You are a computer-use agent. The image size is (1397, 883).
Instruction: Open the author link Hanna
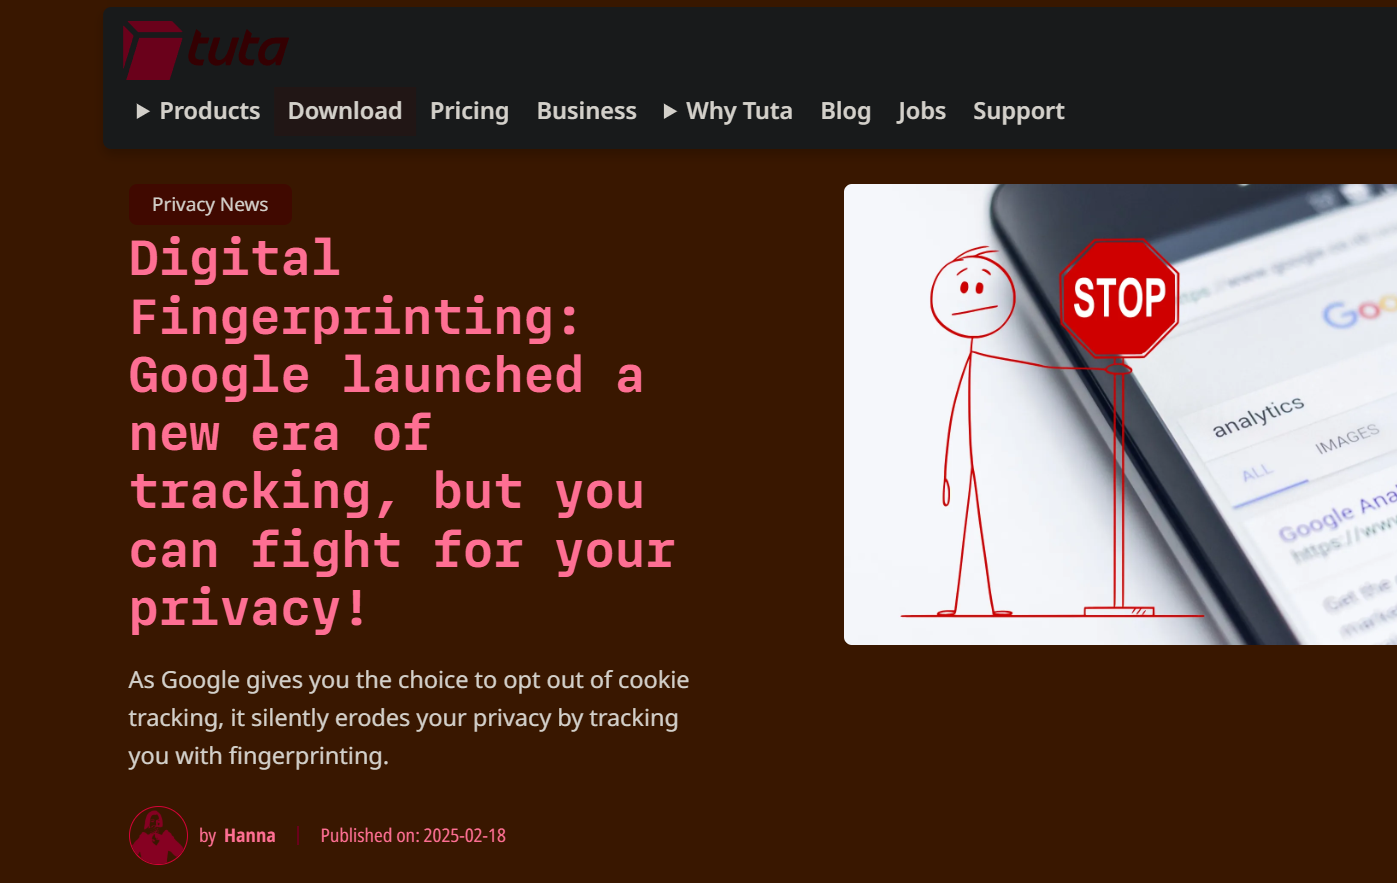pyautogui.click(x=249, y=835)
